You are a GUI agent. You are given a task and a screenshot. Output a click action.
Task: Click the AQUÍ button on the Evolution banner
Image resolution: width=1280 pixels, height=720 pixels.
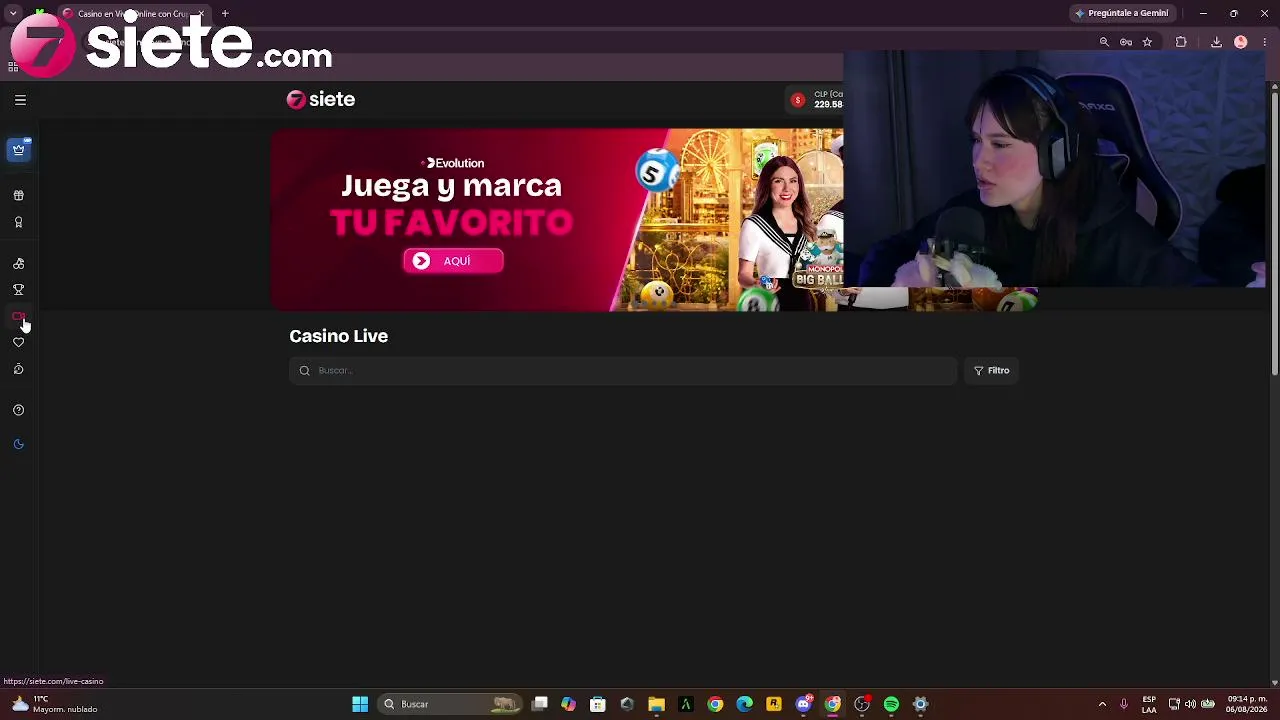point(453,261)
